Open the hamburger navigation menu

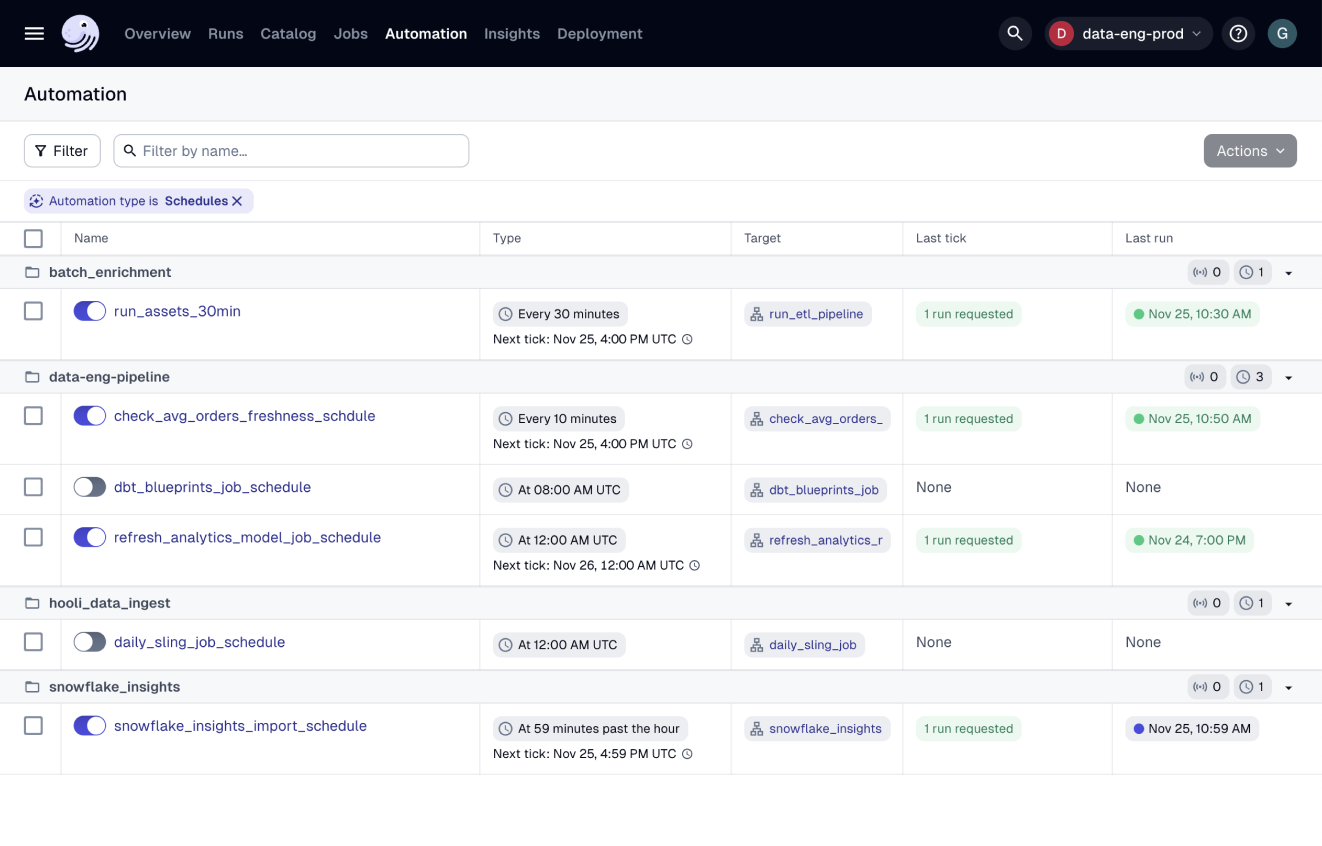point(33,33)
